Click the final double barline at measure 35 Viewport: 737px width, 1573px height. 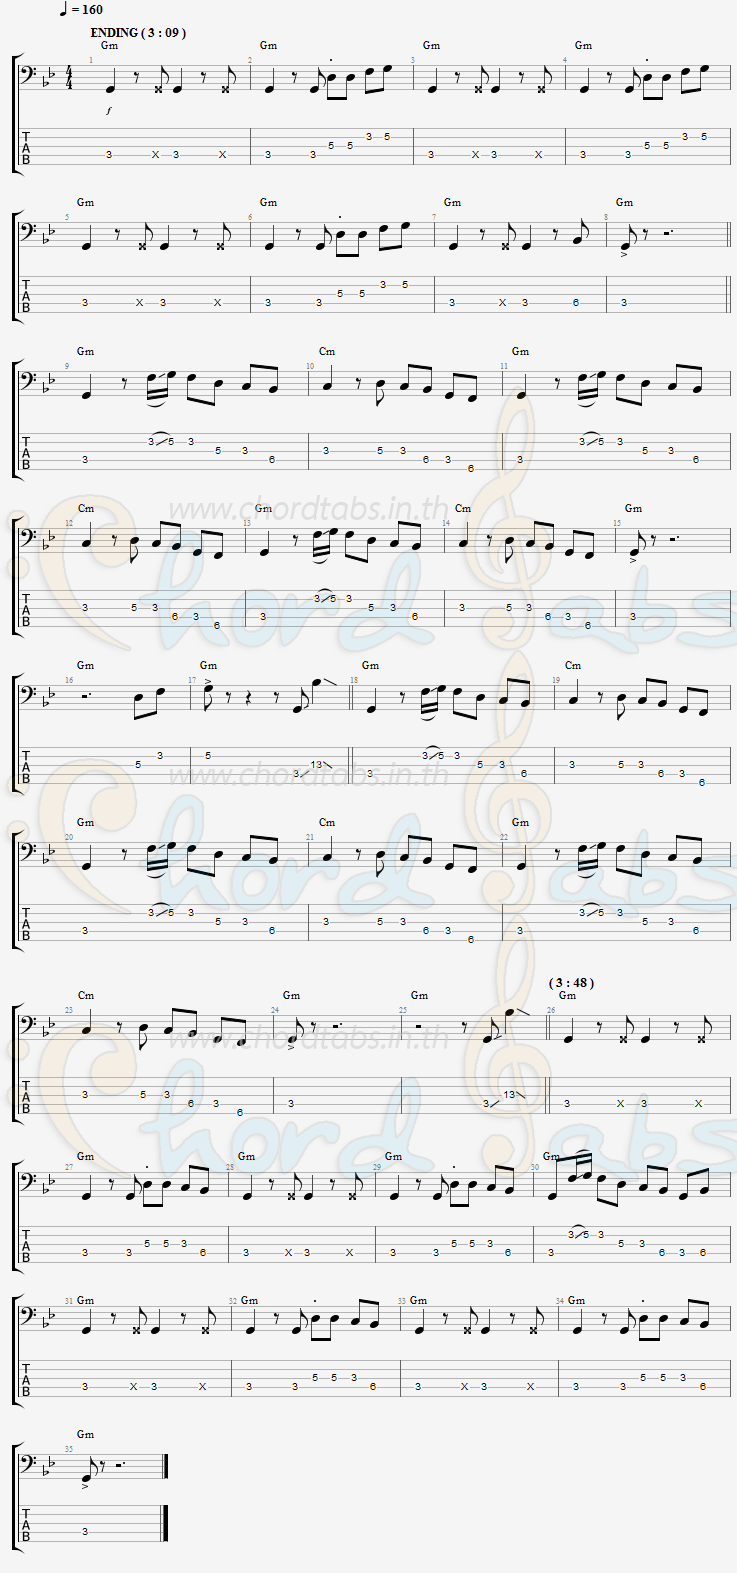[x=164, y=1499]
